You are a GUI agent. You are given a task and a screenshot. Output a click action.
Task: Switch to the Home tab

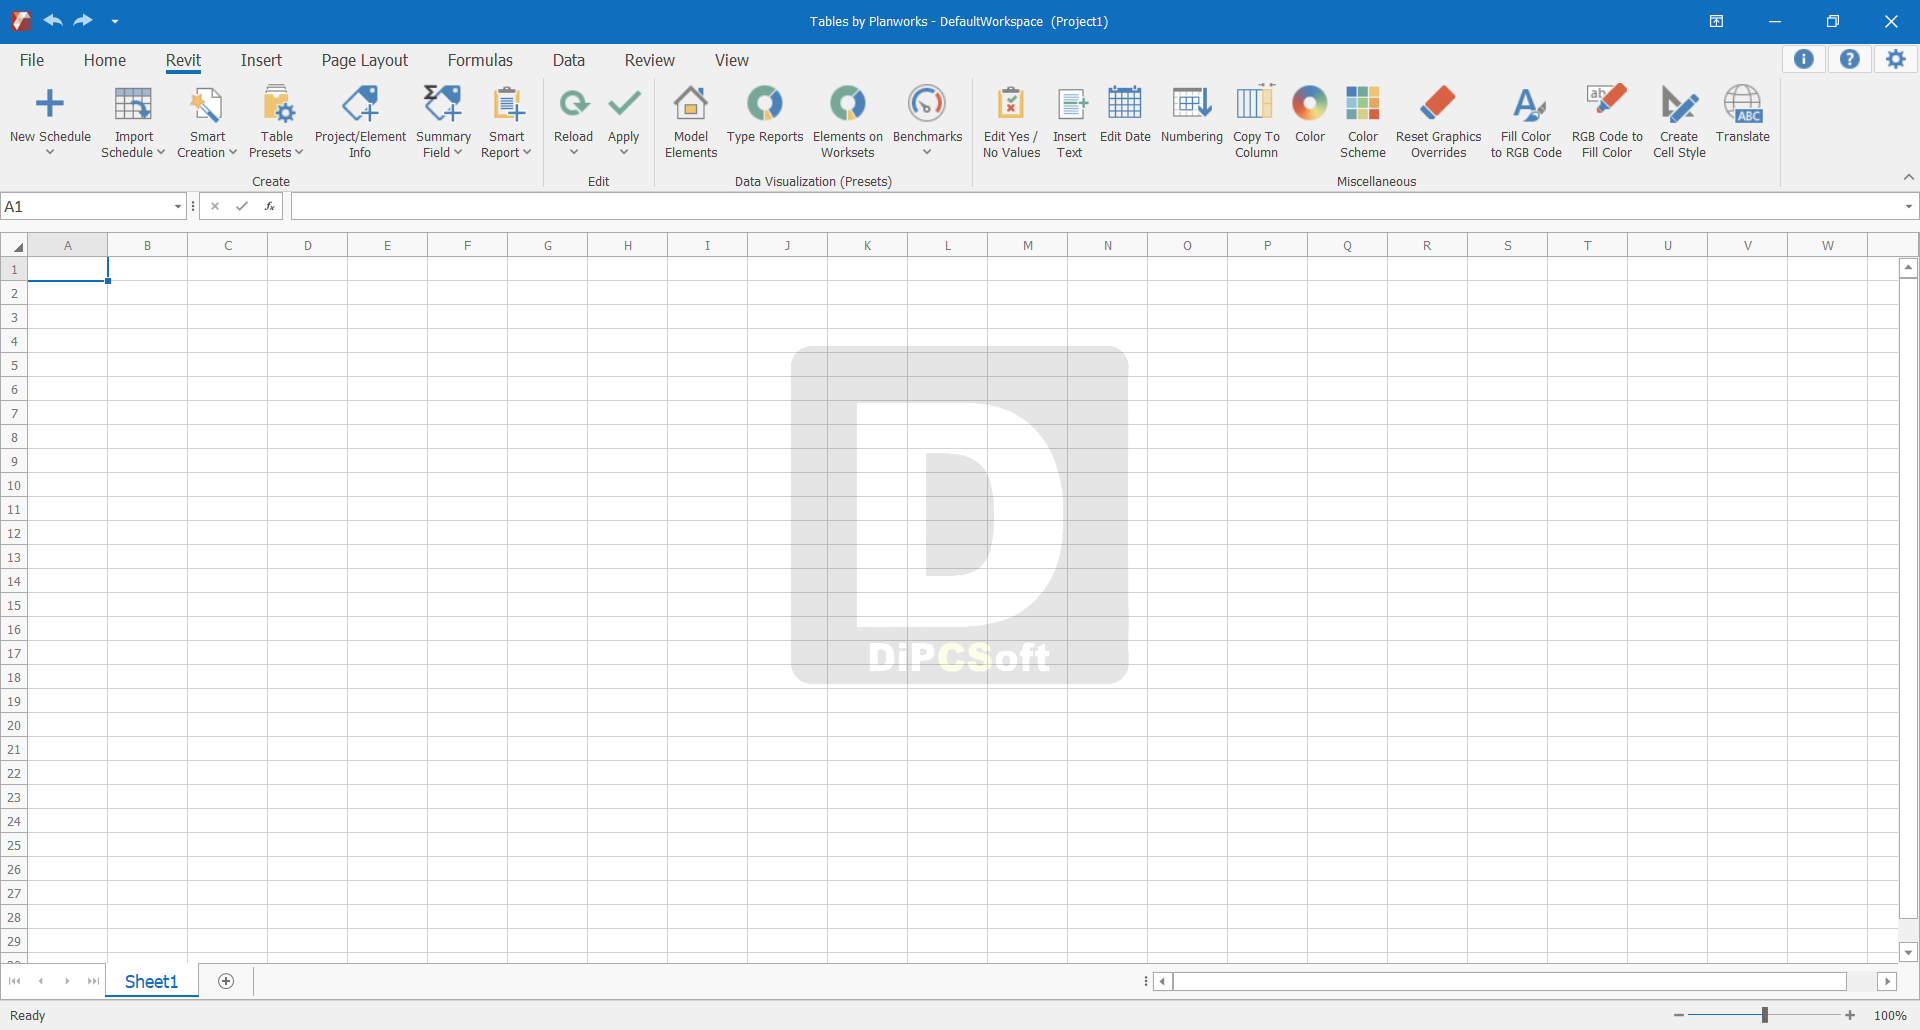(105, 60)
